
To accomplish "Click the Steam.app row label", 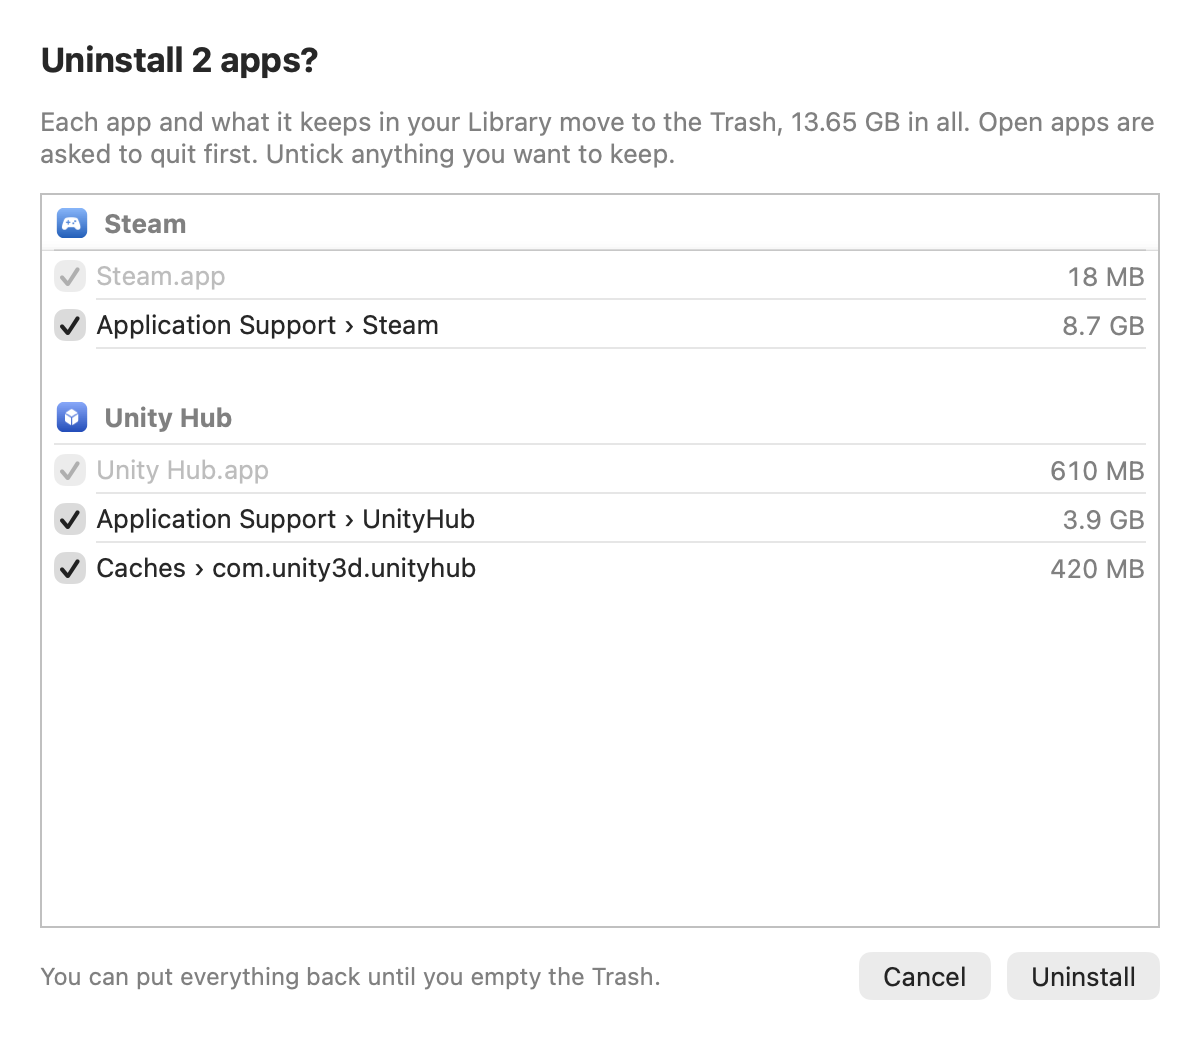I will tap(161, 276).
